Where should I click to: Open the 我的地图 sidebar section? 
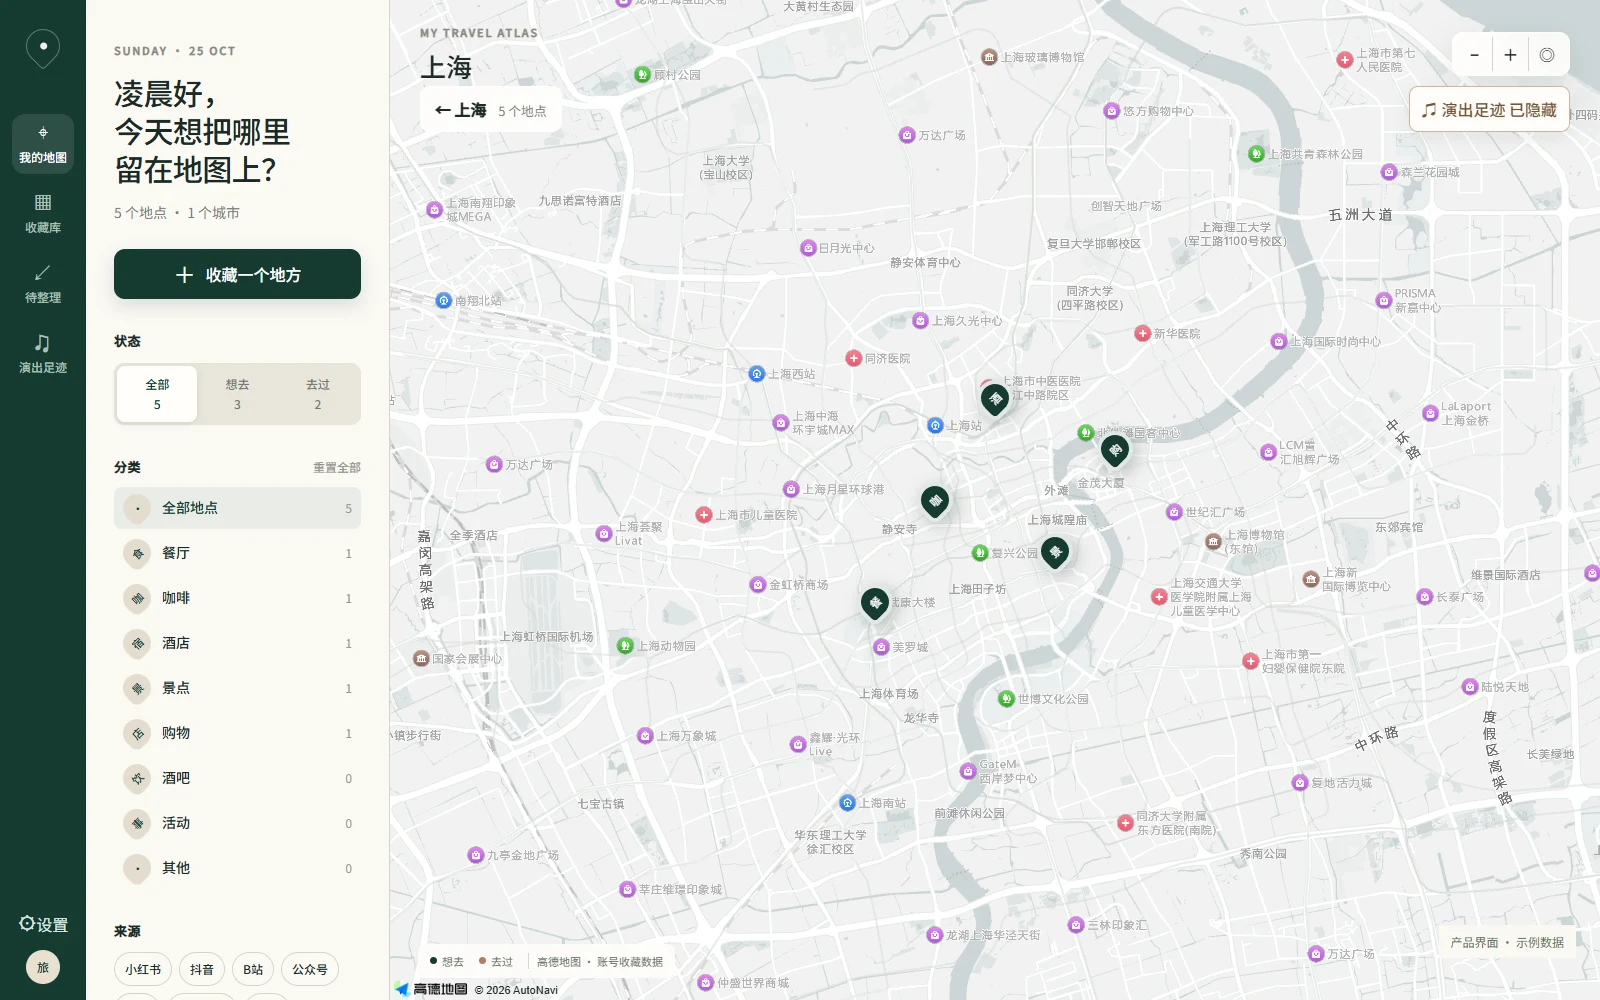coord(43,144)
